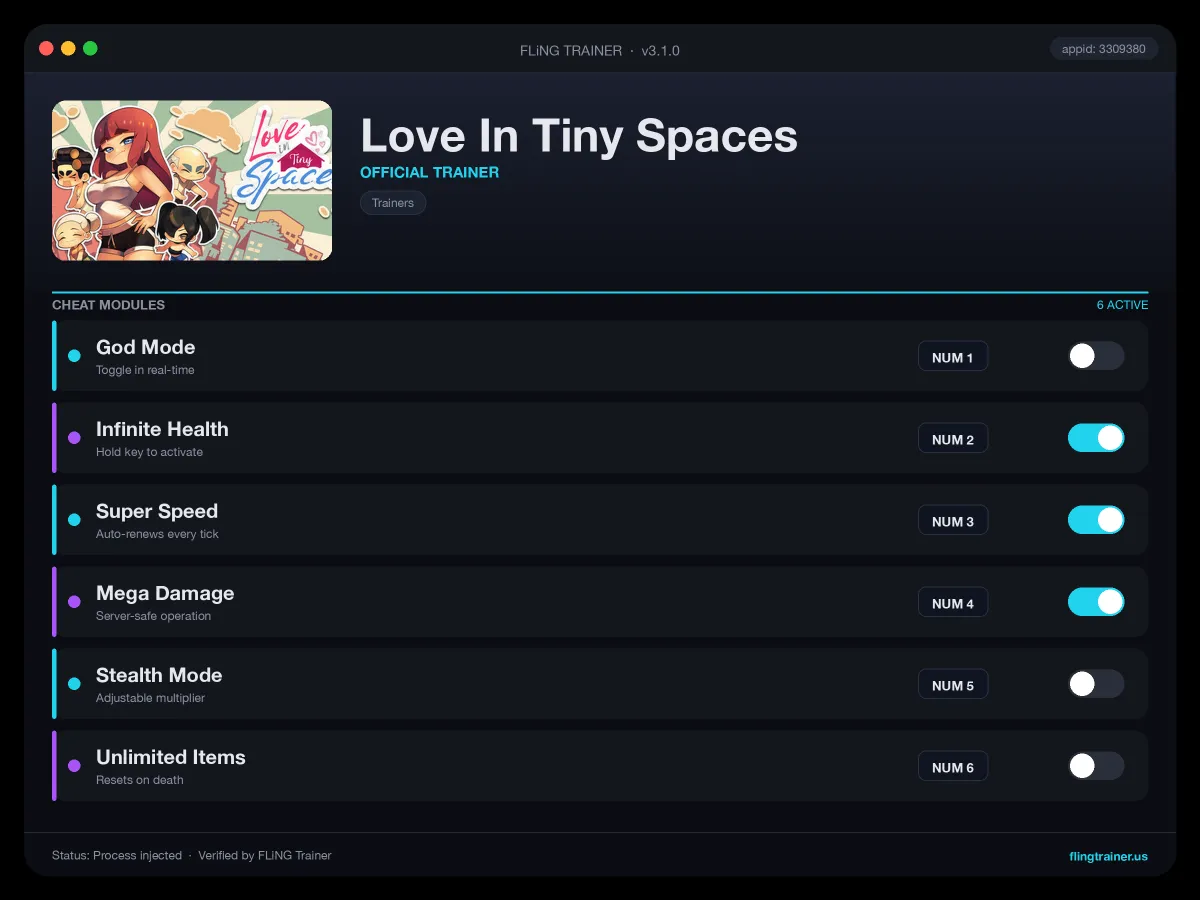The width and height of the screenshot is (1200, 900).
Task: Click the Super Speed cyan dot
Action: [74, 520]
